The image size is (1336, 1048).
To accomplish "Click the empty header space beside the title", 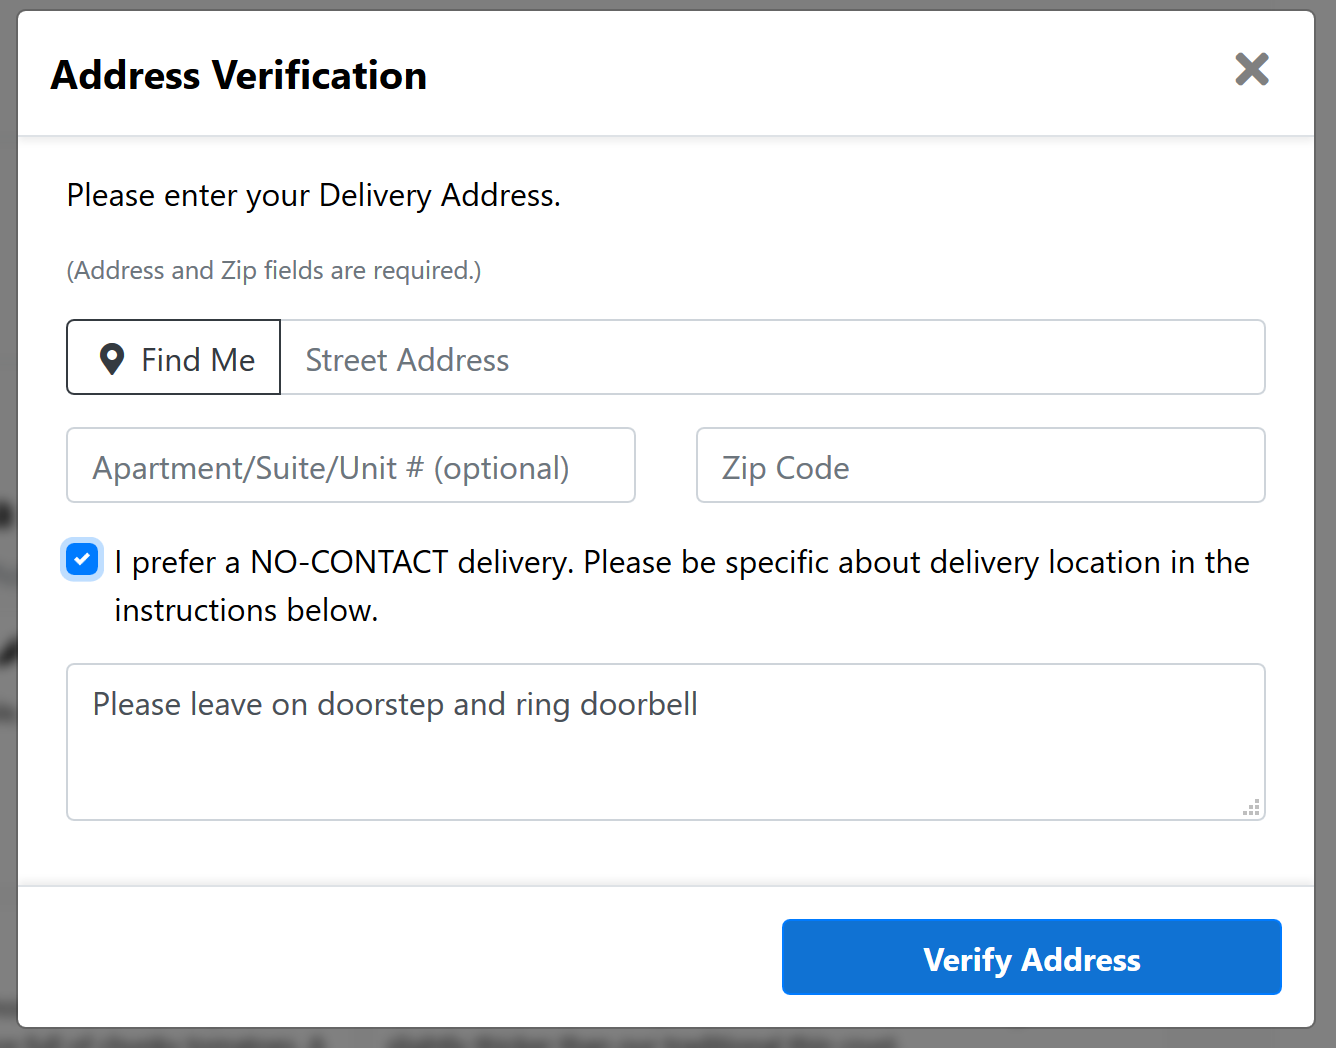I will point(830,74).
